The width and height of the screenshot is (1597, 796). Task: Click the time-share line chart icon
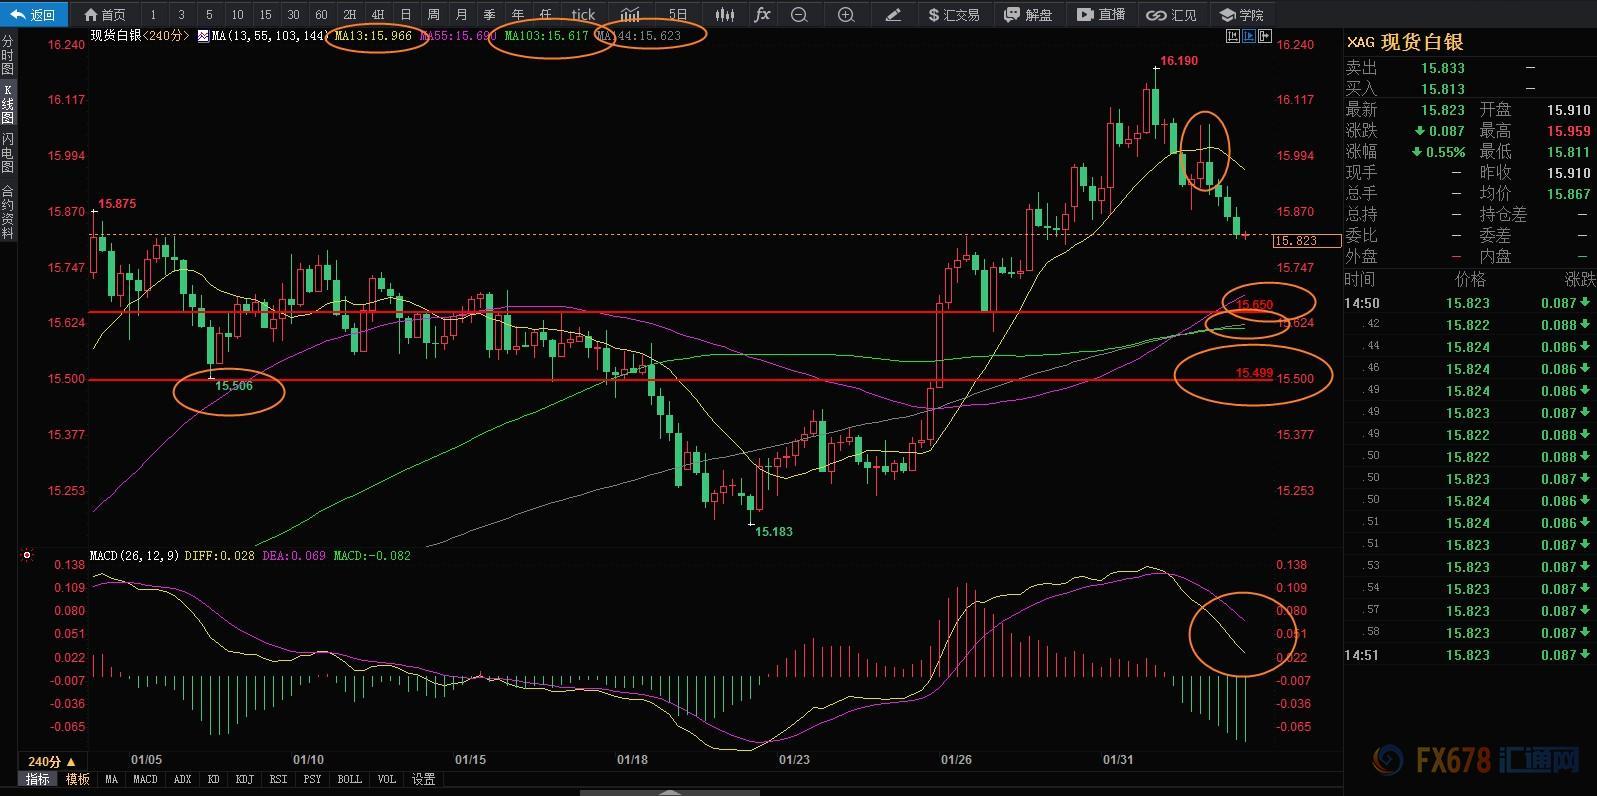[x=630, y=14]
